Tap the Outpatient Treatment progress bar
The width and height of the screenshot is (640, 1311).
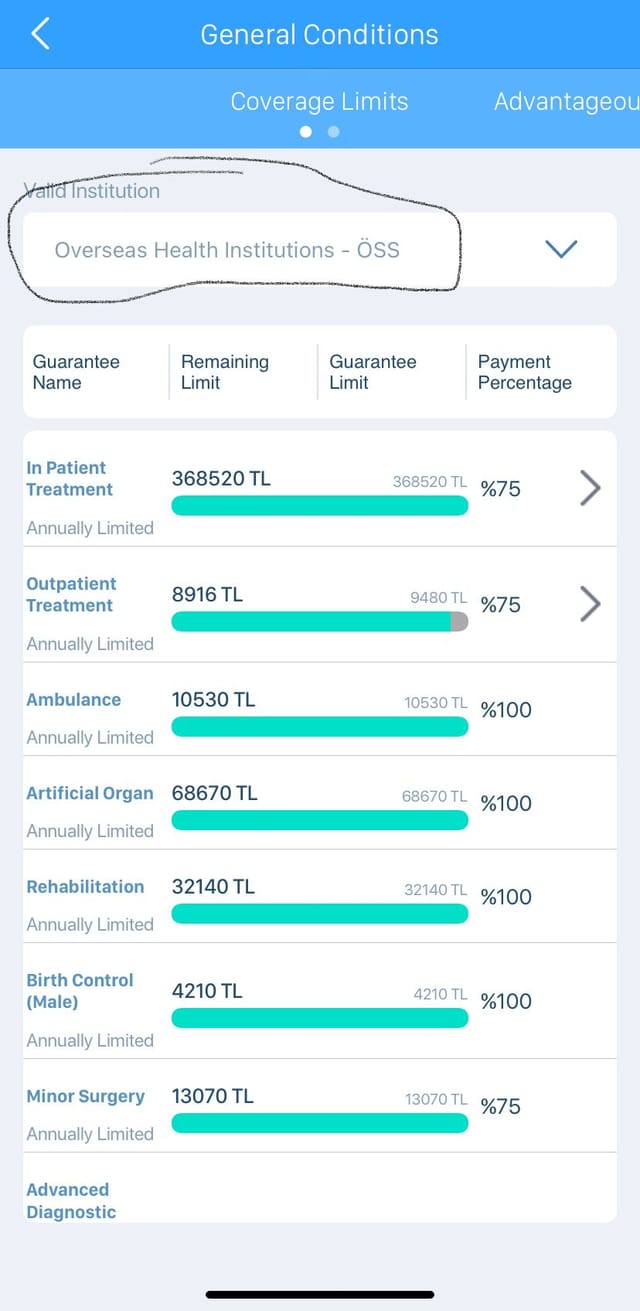pyautogui.click(x=320, y=622)
